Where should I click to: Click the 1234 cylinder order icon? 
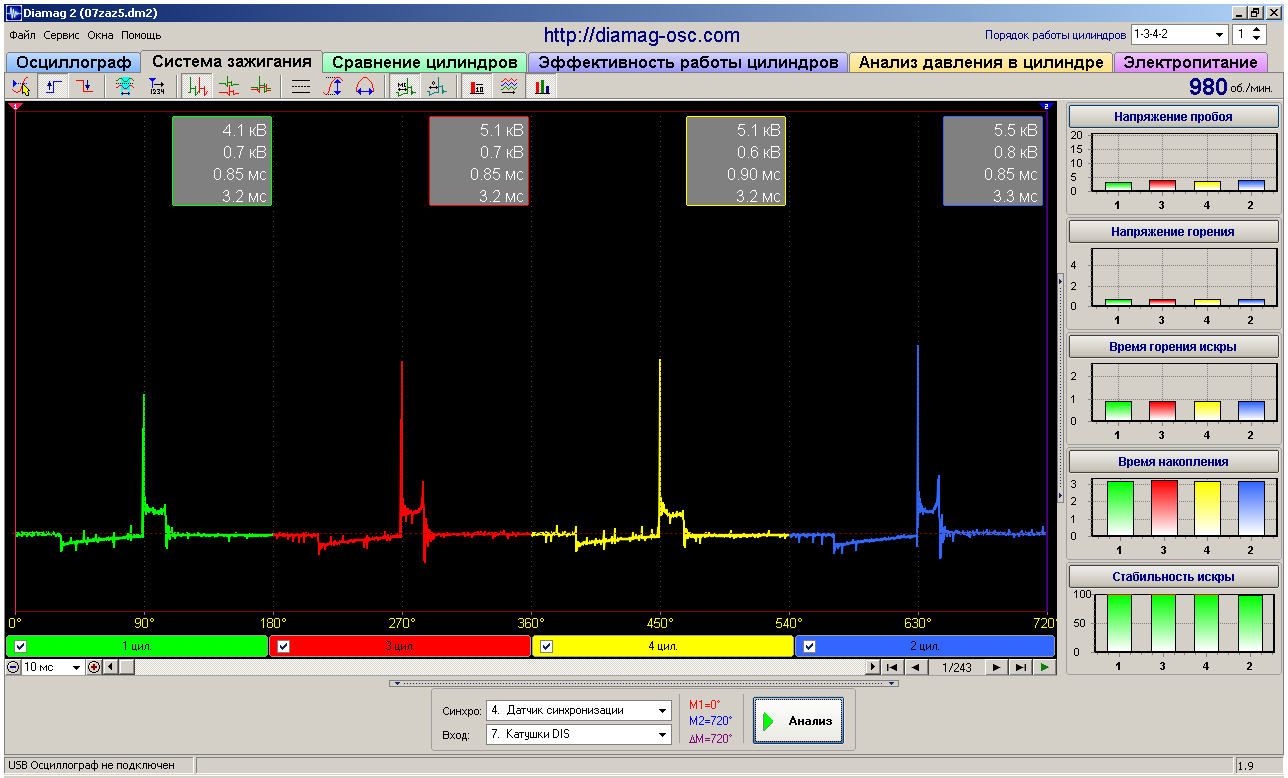coord(157,87)
